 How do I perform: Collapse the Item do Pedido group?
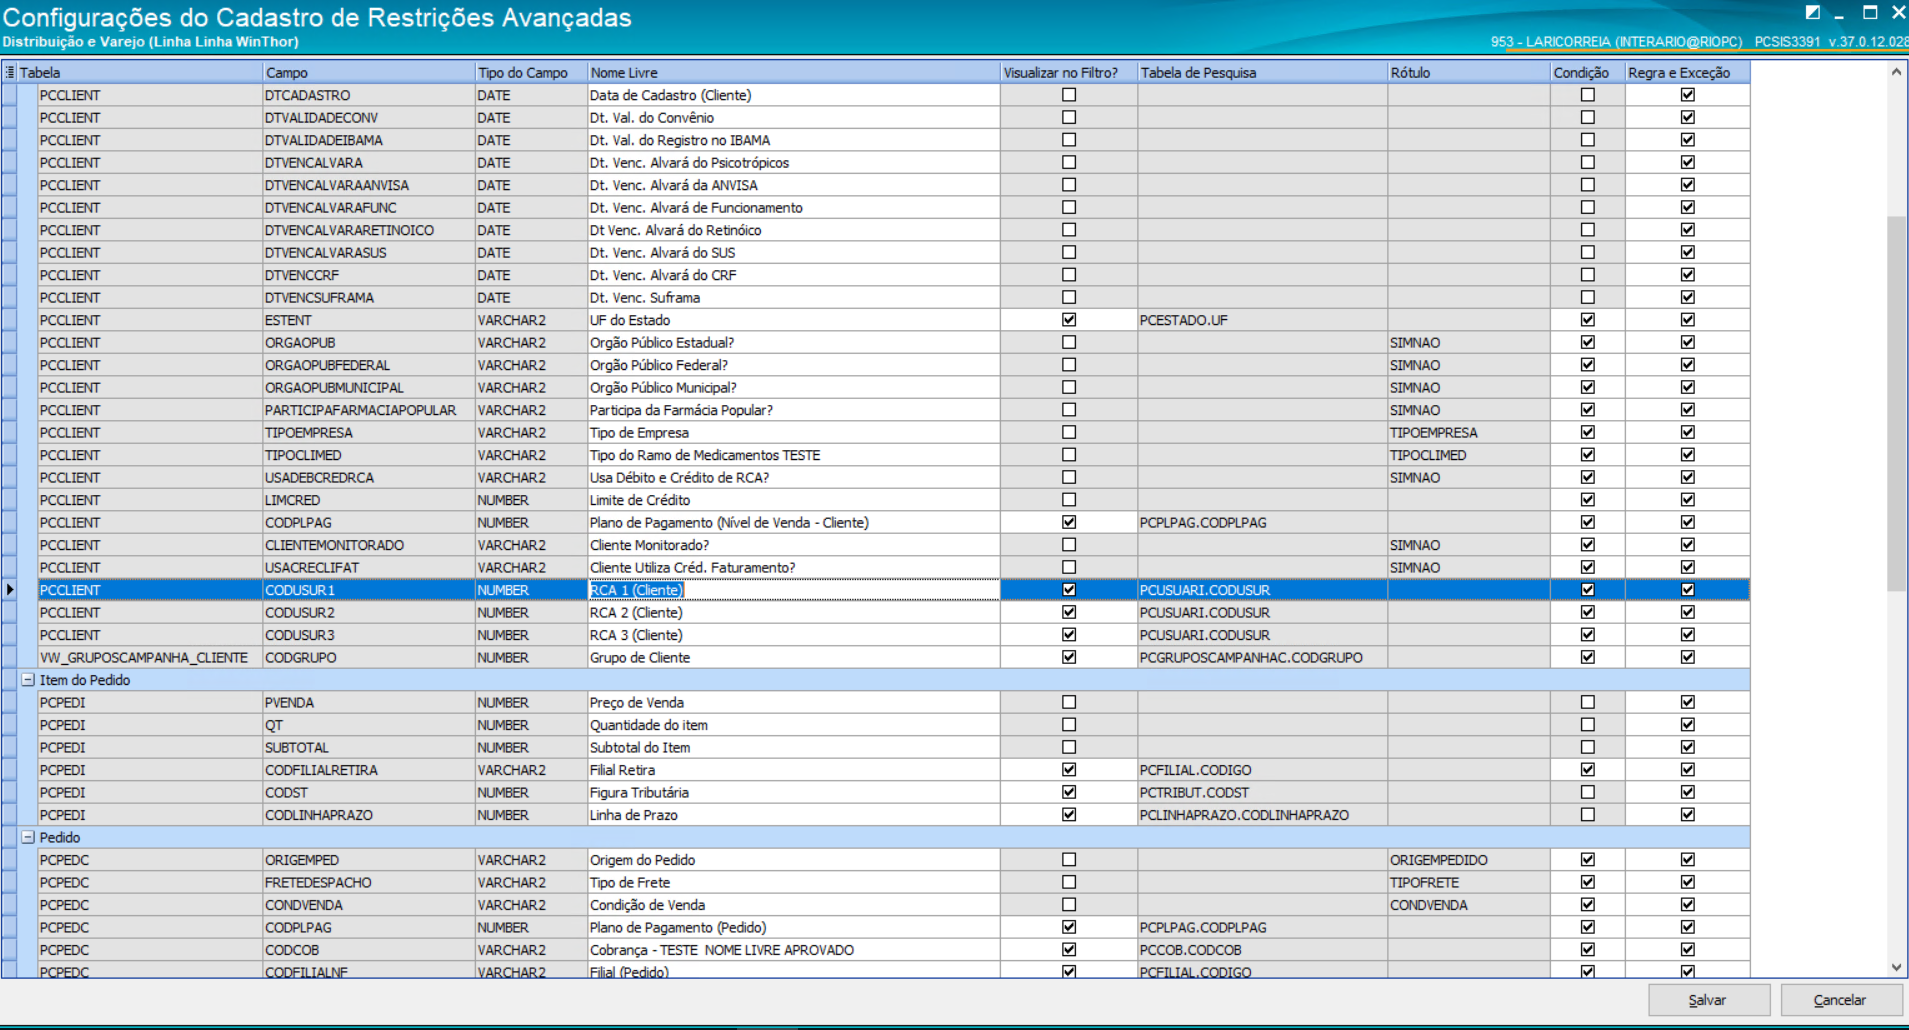pyautogui.click(x=28, y=680)
